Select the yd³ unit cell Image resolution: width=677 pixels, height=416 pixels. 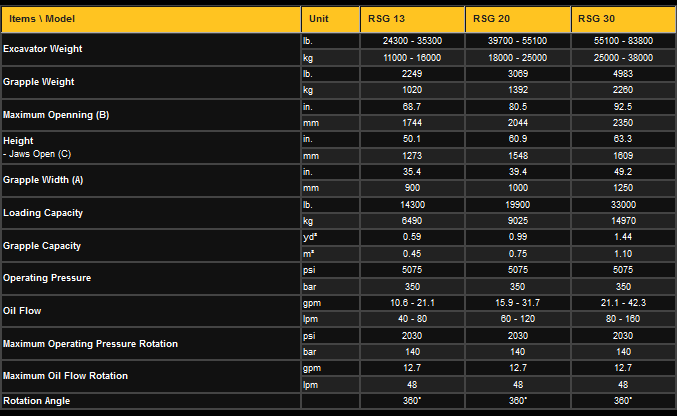[x=309, y=237]
